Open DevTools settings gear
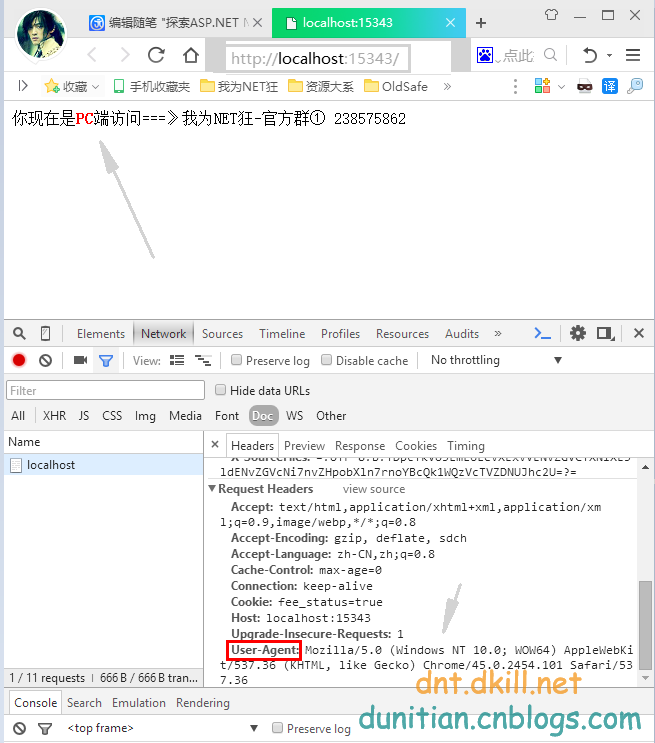 click(x=578, y=333)
